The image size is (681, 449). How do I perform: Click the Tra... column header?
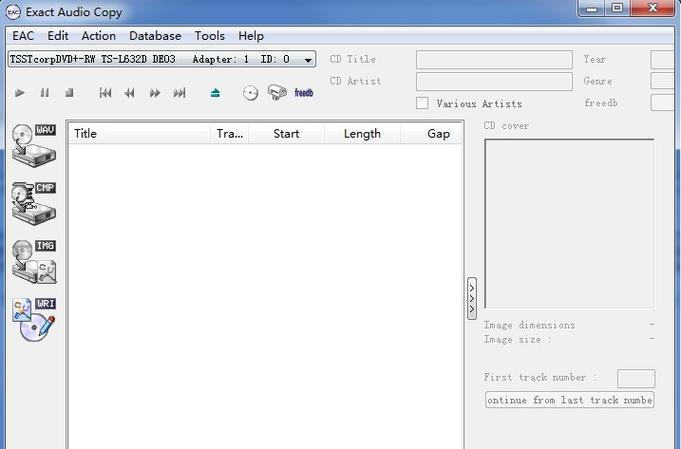230,134
